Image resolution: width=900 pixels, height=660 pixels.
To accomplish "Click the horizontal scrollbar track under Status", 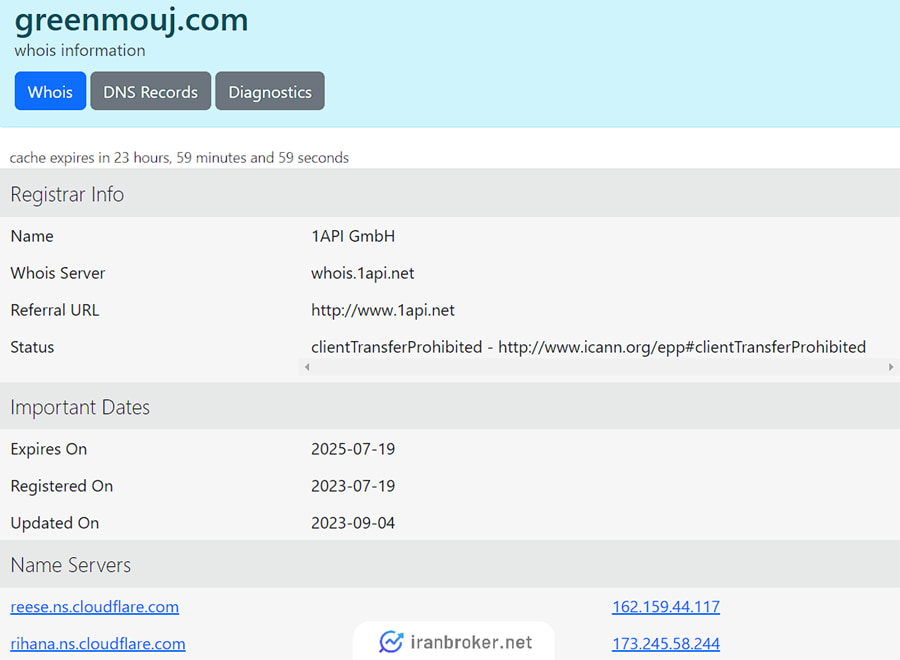I will (x=599, y=367).
